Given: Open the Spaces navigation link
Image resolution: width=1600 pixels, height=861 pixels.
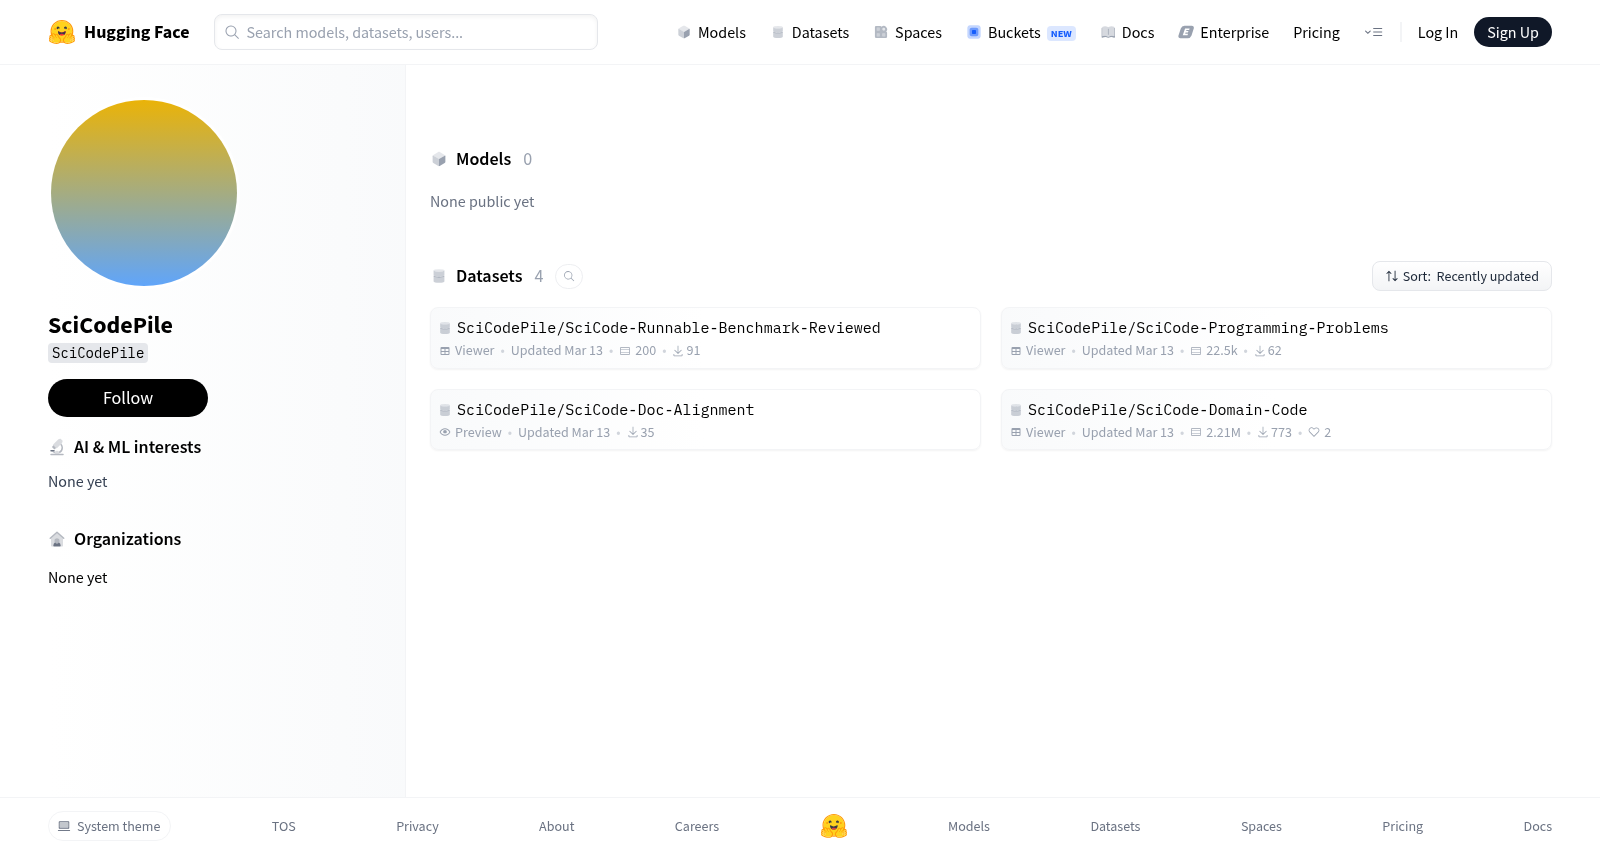Looking at the screenshot, I should (908, 32).
